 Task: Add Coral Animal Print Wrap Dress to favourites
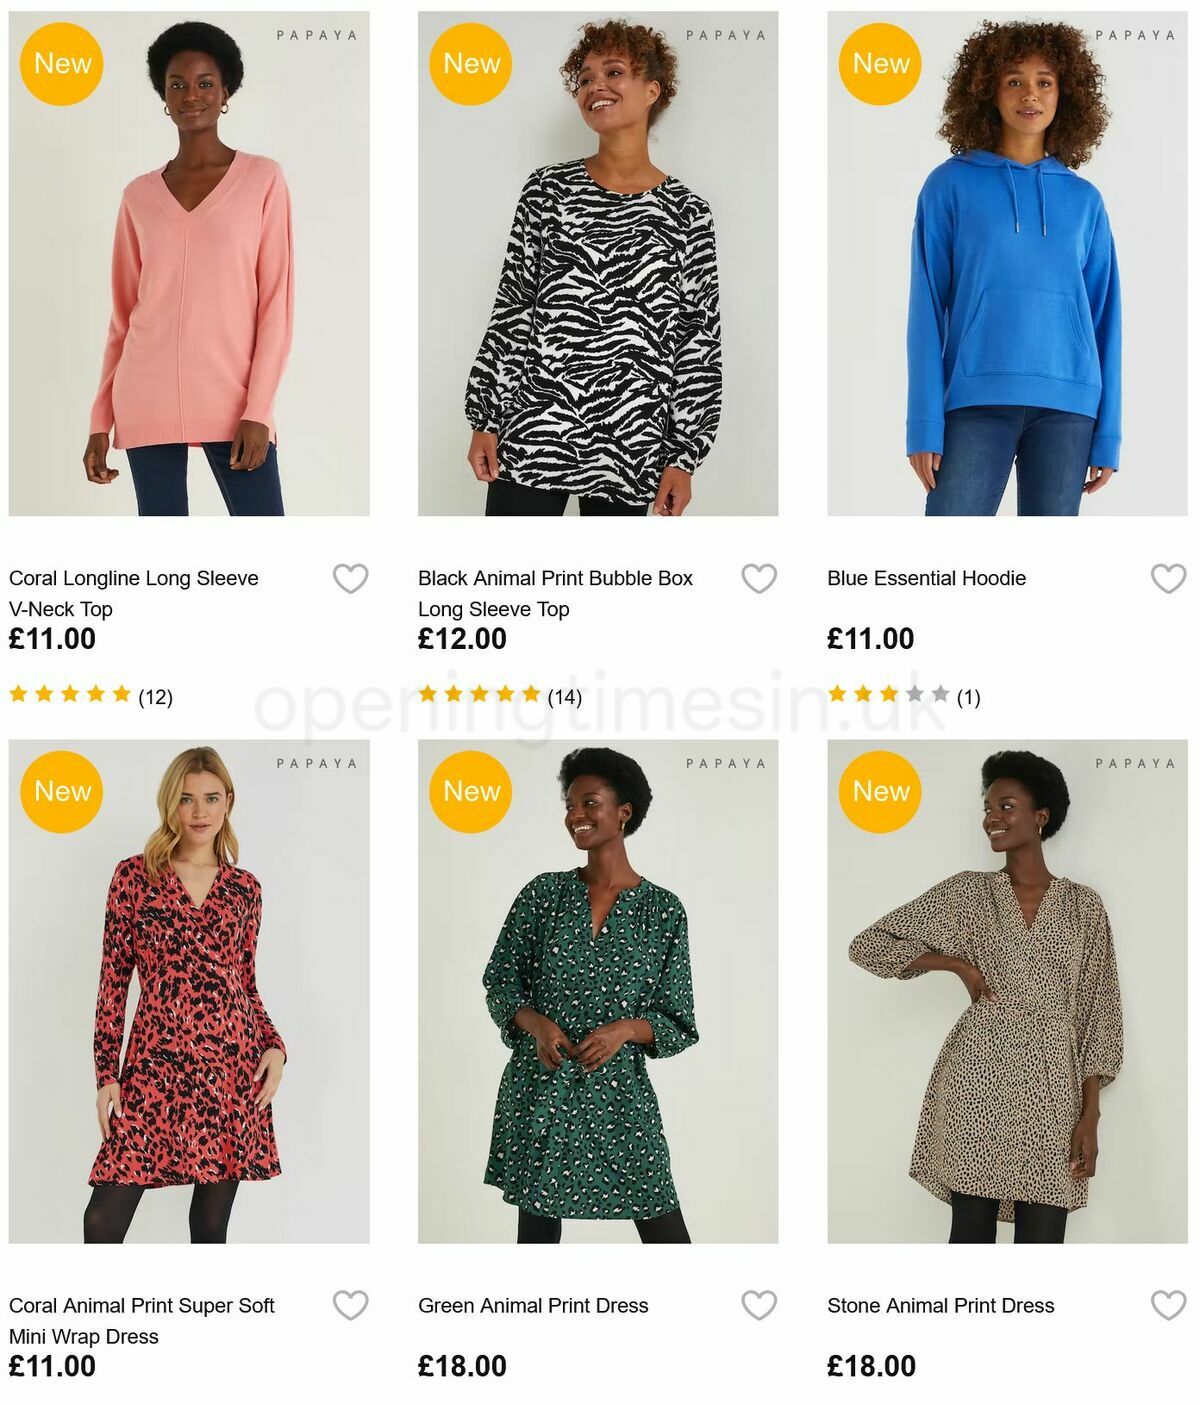coord(350,1305)
